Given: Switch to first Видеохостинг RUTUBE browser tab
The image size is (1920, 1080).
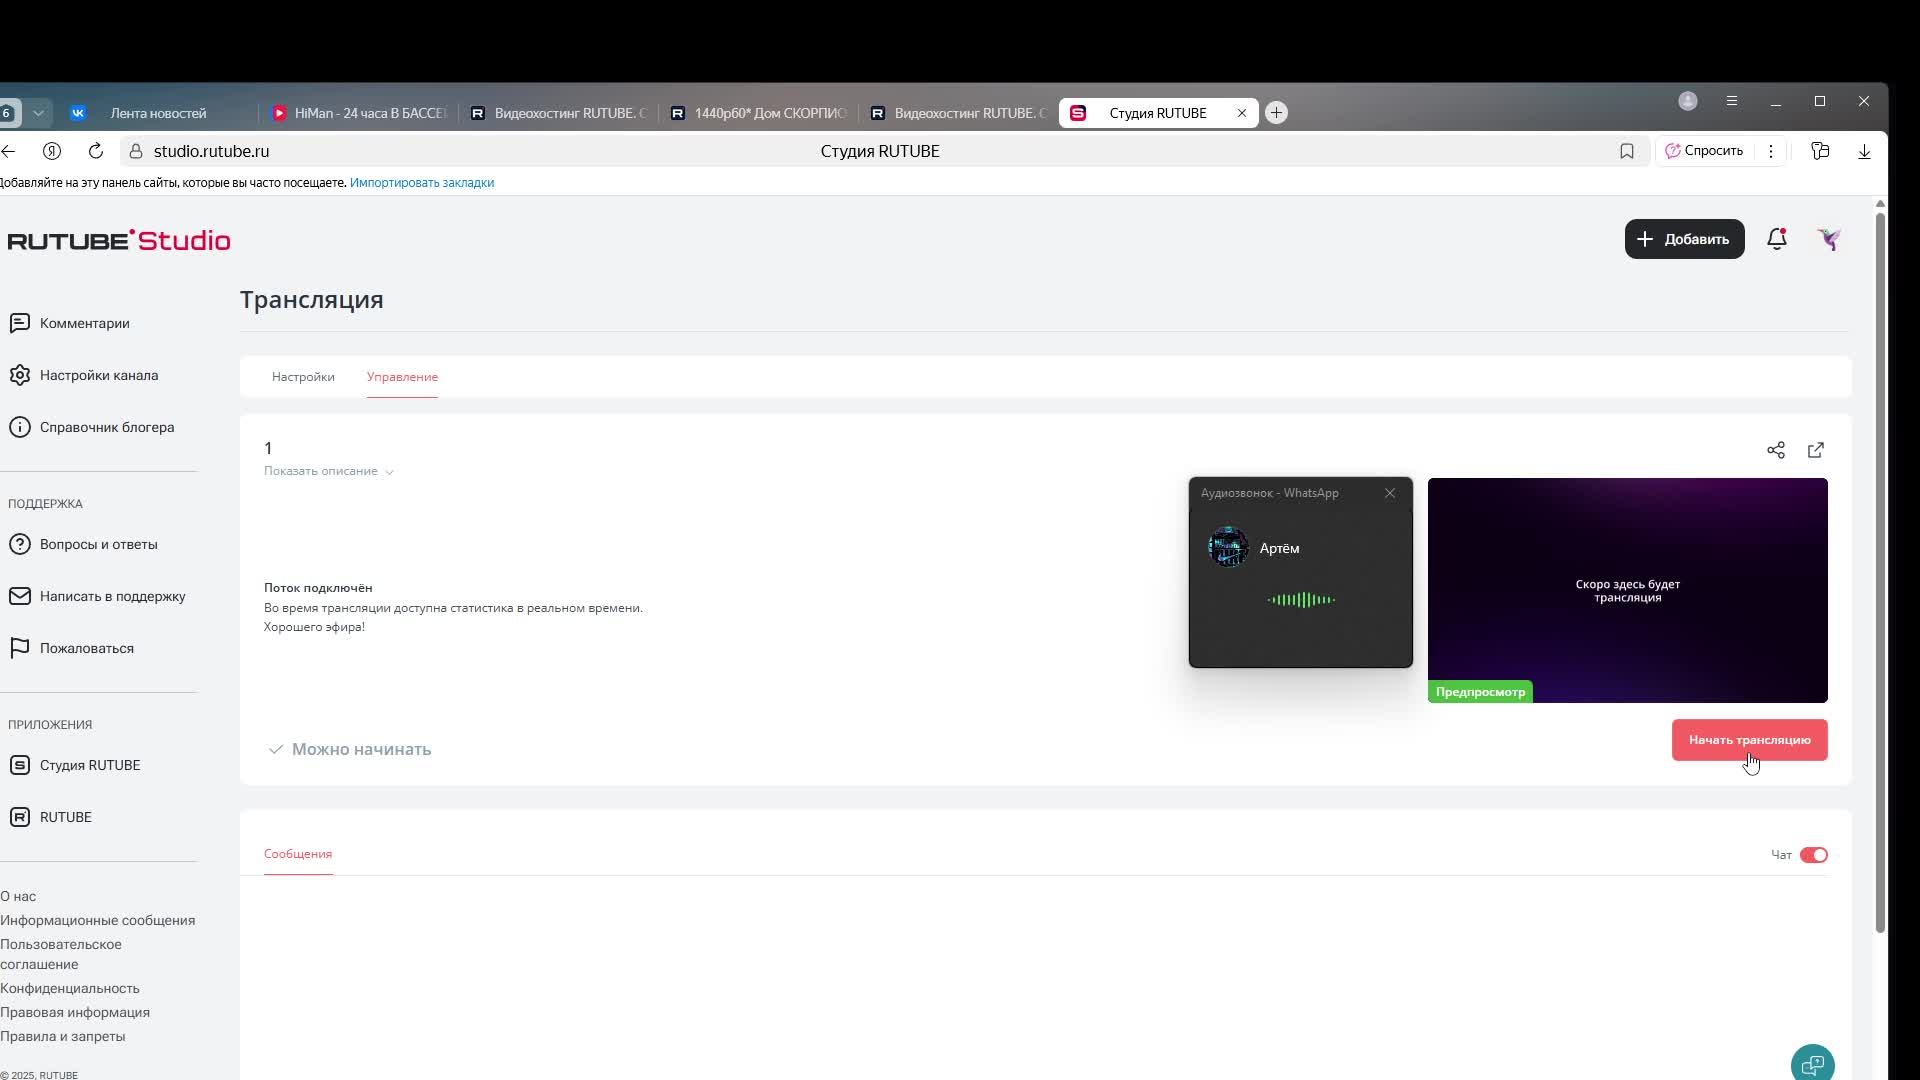Looking at the screenshot, I should (x=559, y=113).
